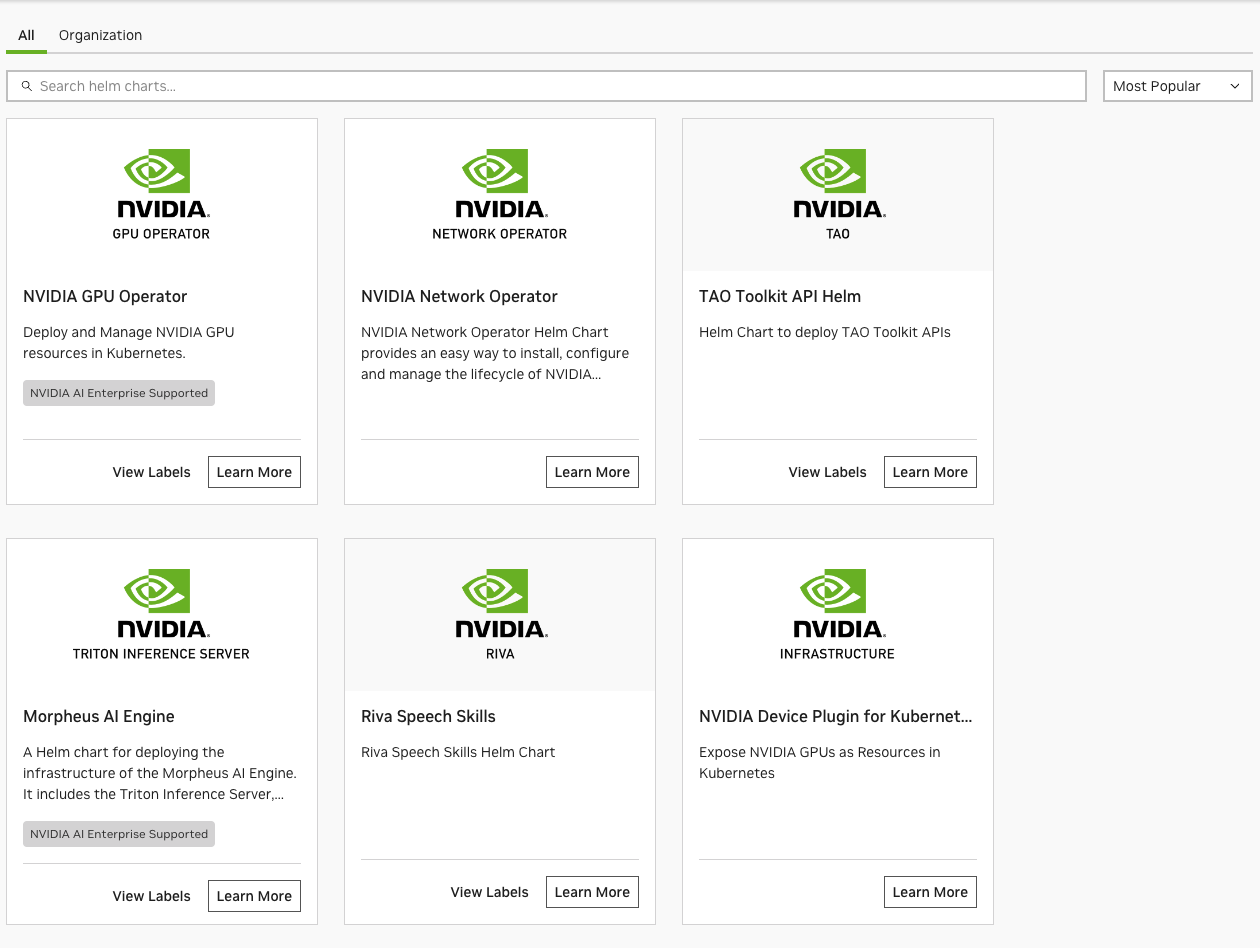Click the NVIDIA Network Operator logo
The height and width of the screenshot is (948, 1260).
pyautogui.click(x=500, y=195)
